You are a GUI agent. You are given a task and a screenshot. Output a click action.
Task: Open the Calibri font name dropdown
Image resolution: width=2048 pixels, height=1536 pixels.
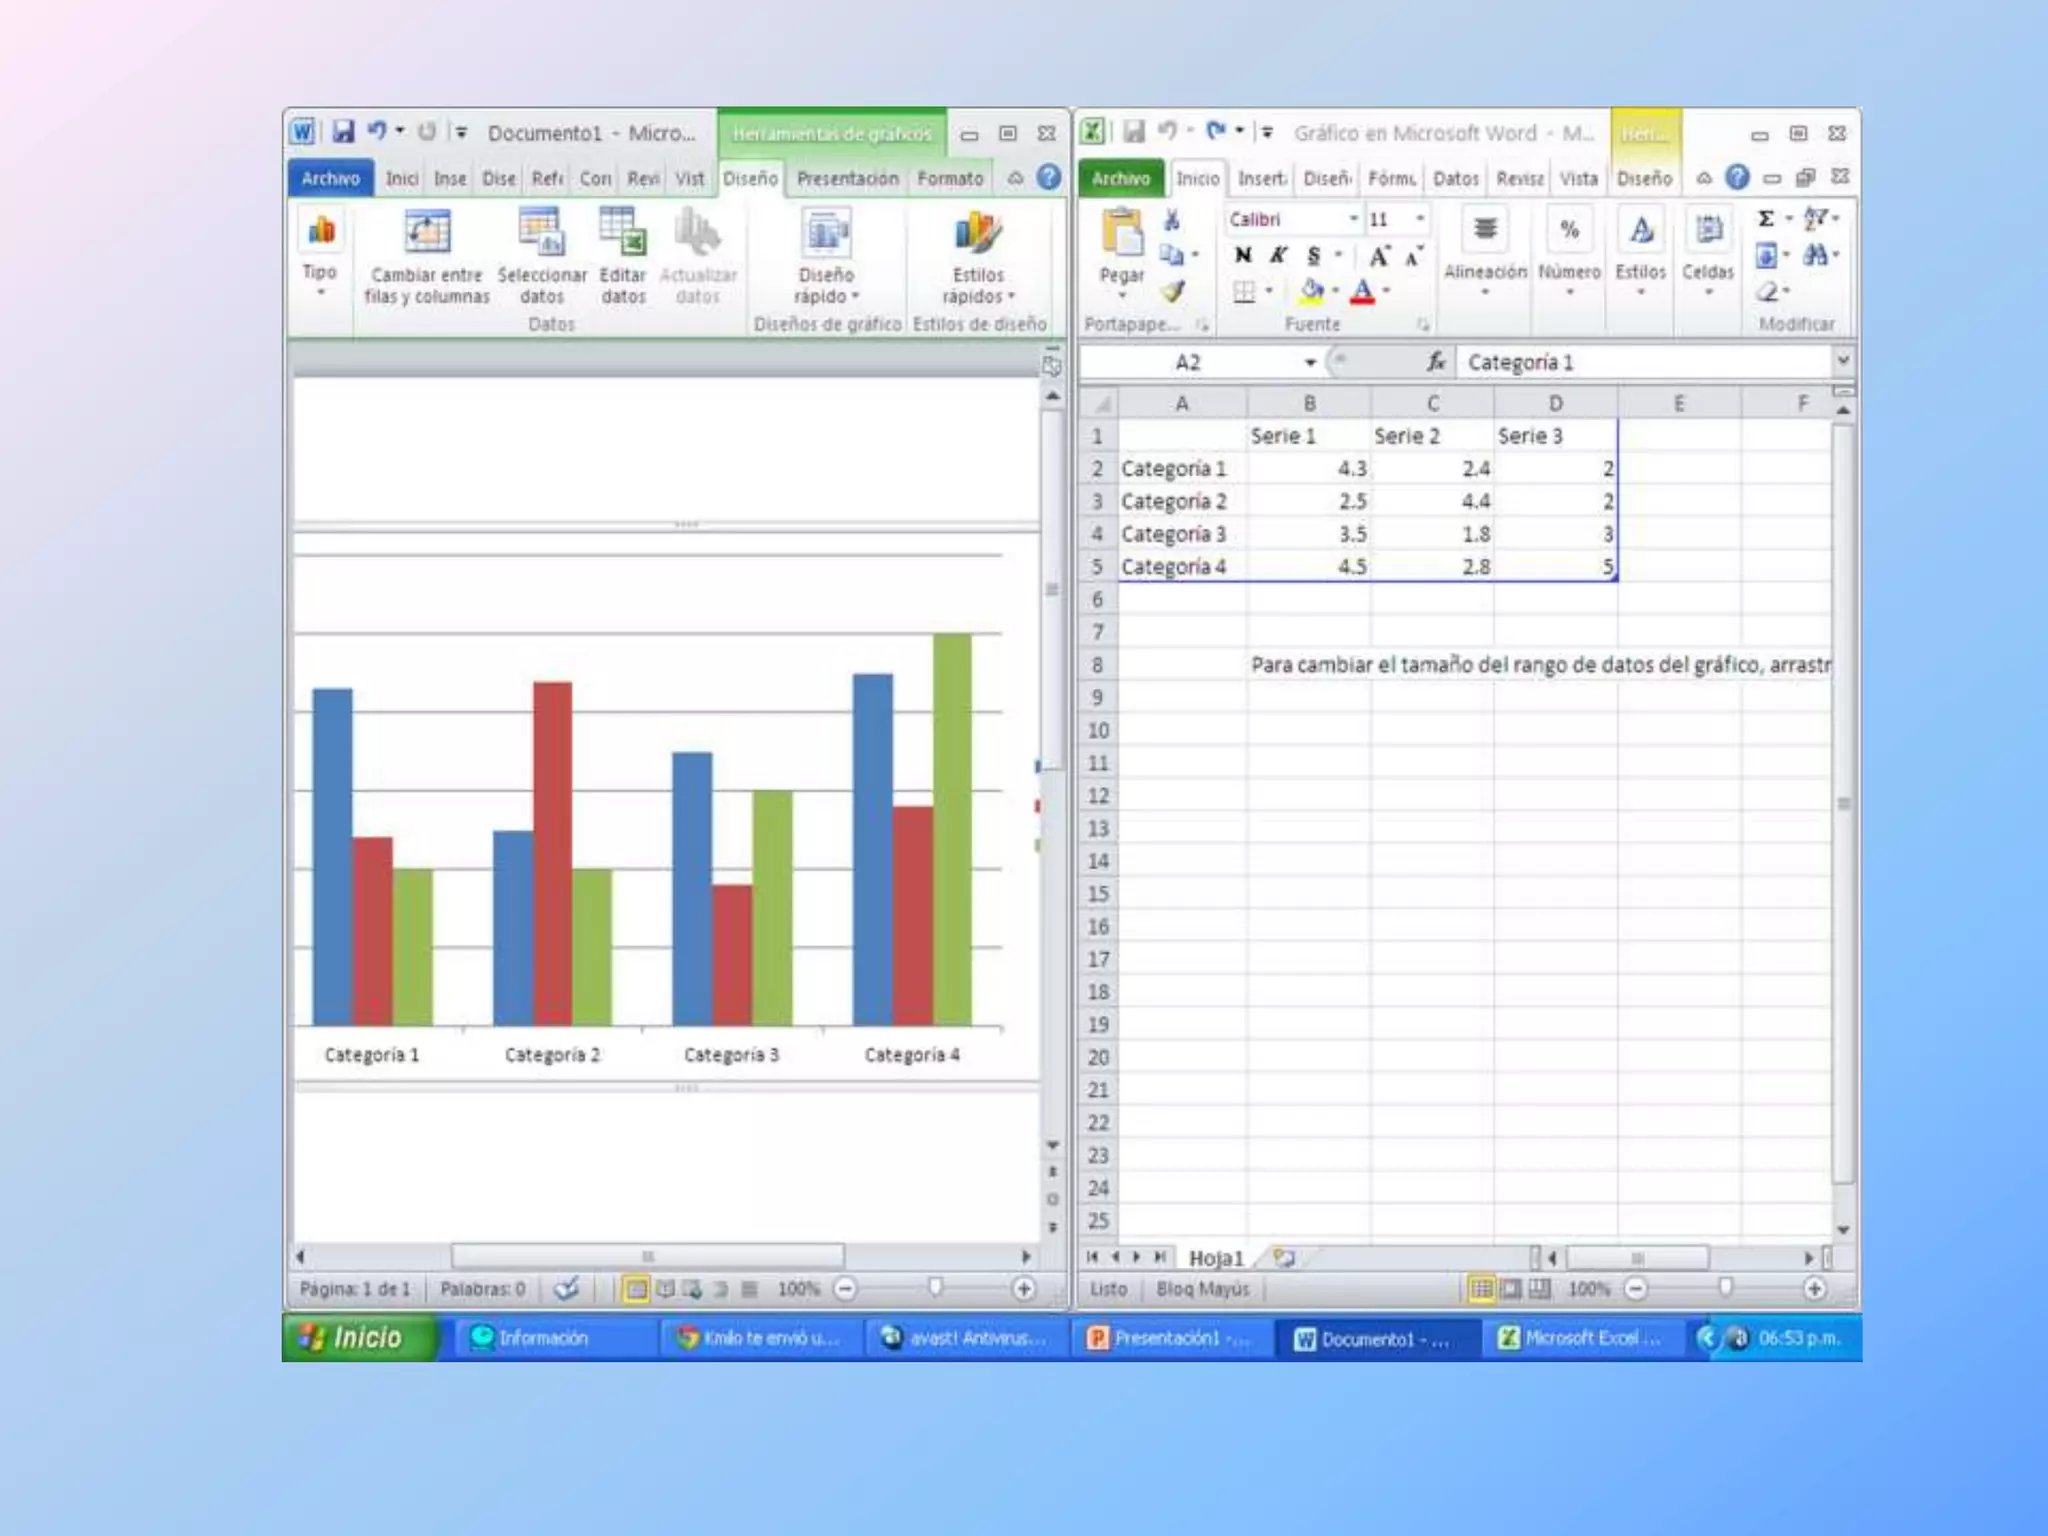(1353, 219)
